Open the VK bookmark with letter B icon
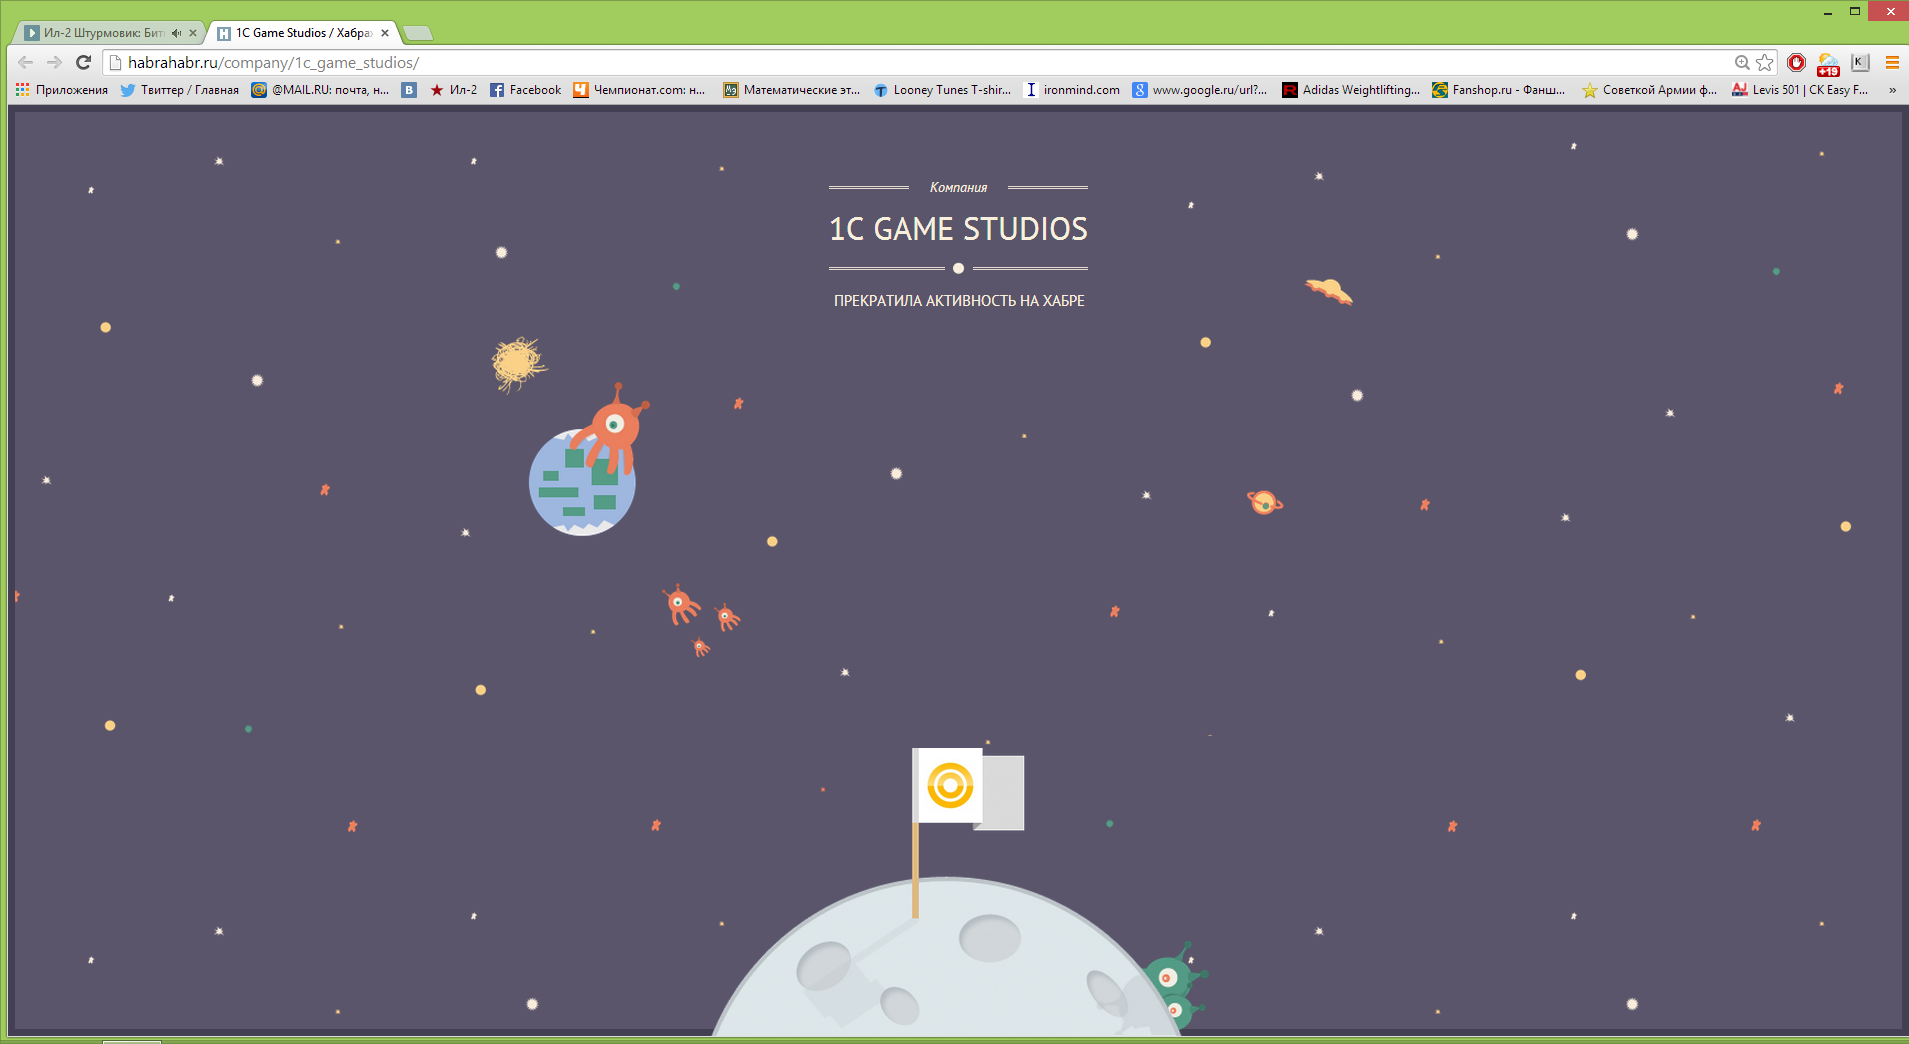The height and width of the screenshot is (1044, 1909). 409,90
